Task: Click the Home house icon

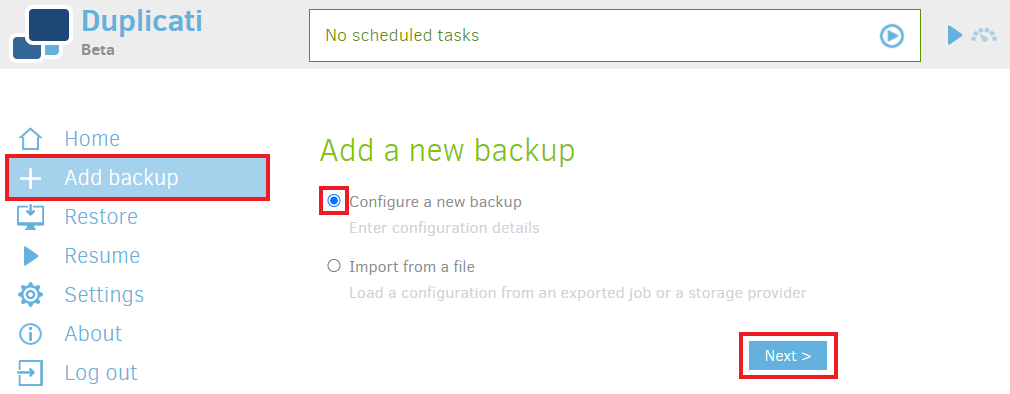Action: (30, 139)
